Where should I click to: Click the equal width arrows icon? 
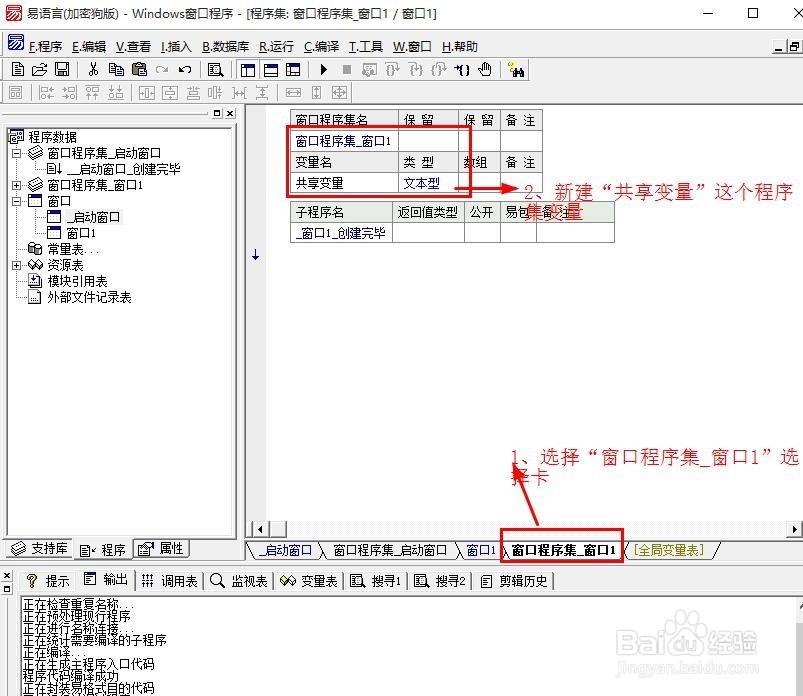293,93
